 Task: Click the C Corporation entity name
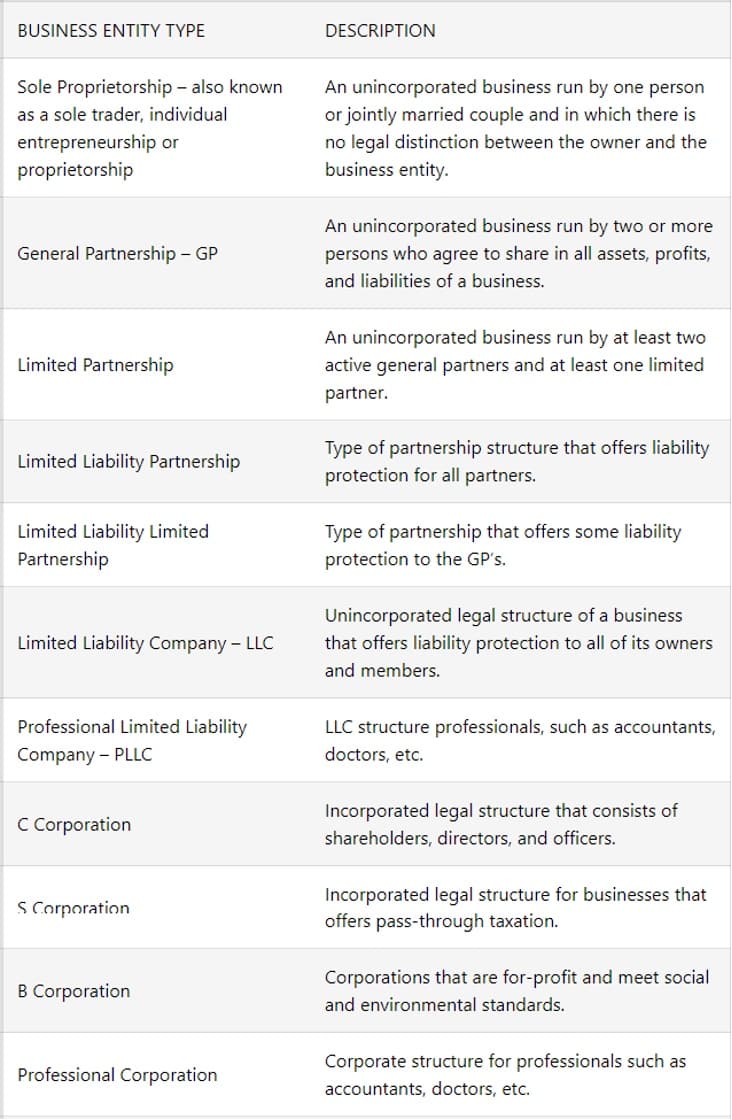pos(74,824)
